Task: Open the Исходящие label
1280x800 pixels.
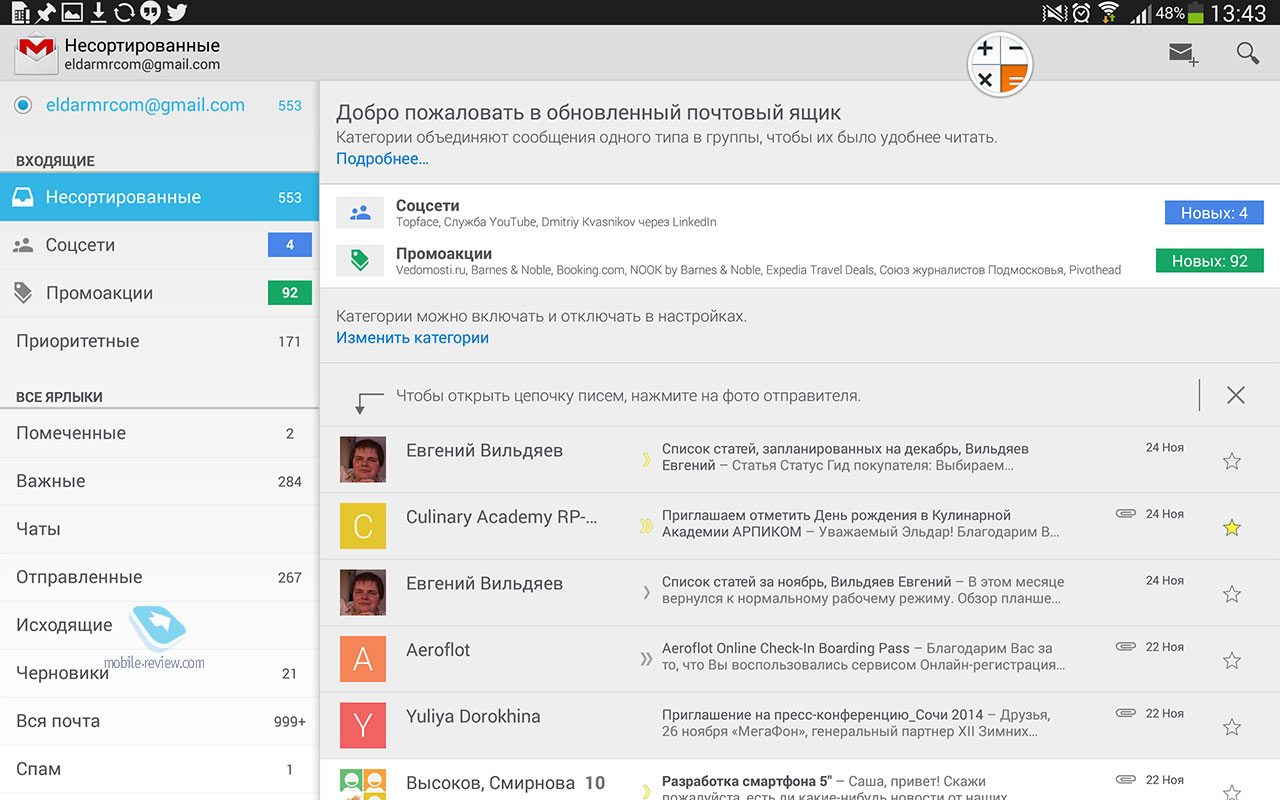Action: [159, 625]
